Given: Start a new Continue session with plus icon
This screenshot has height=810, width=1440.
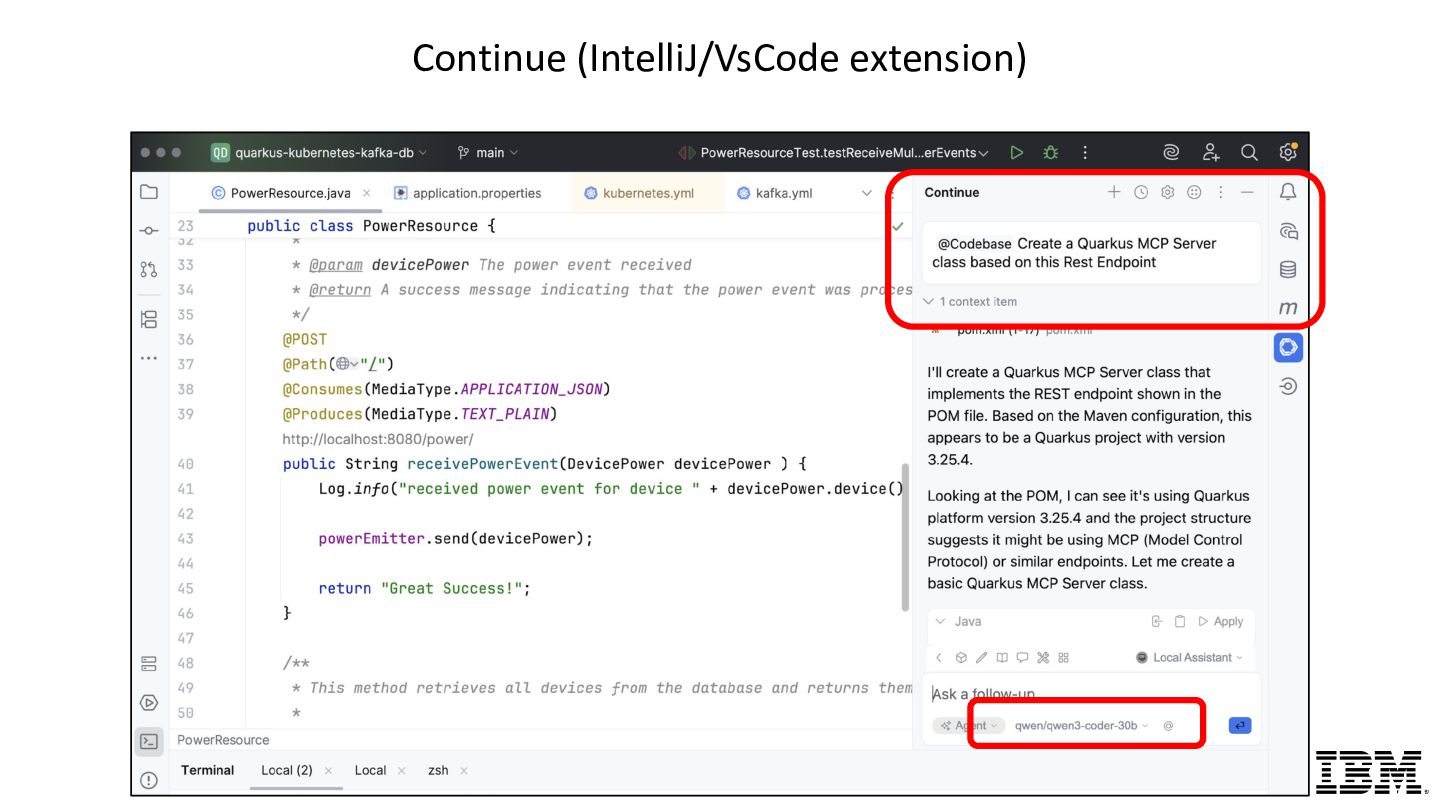Looking at the screenshot, I should click(1114, 192).
